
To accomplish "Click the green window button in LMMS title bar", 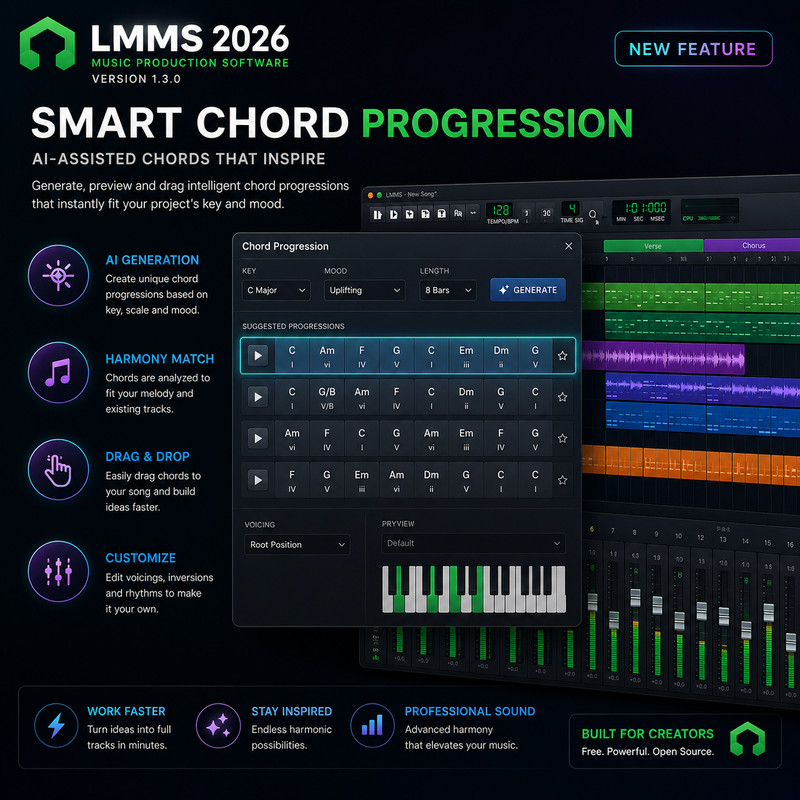I will click(x=379, y=195).
